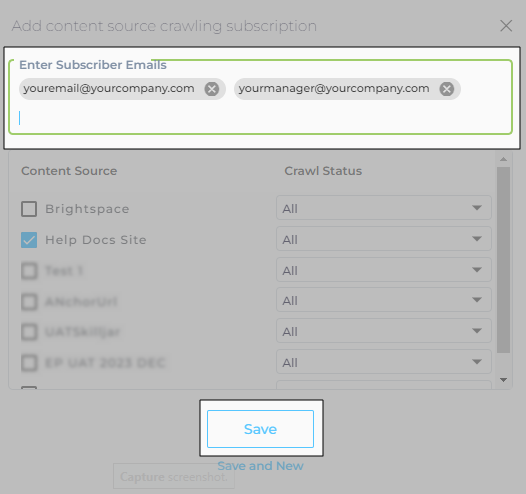Click the content source list scrollbar thumb

[x=504, y=260]
